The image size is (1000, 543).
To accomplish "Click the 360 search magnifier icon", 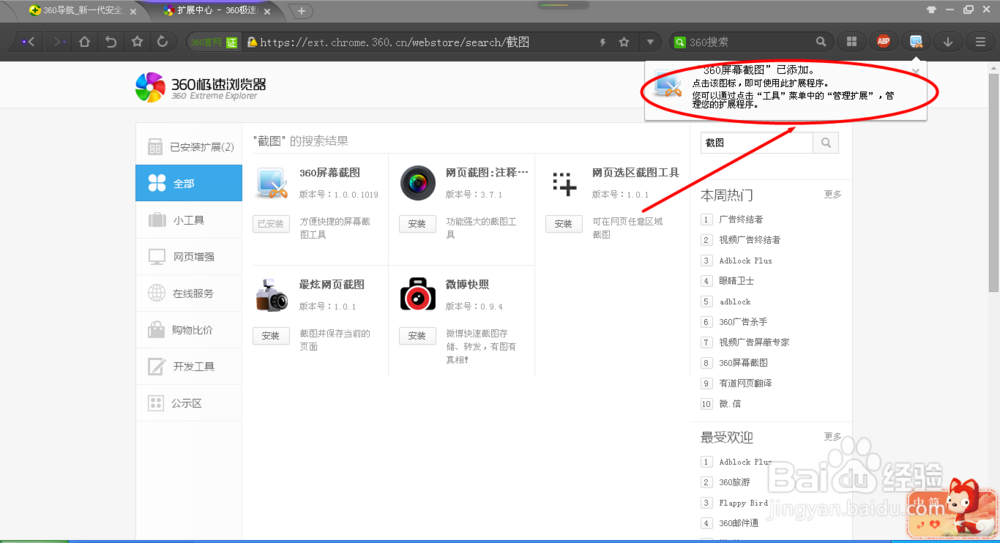I will (x=821, y=42).
